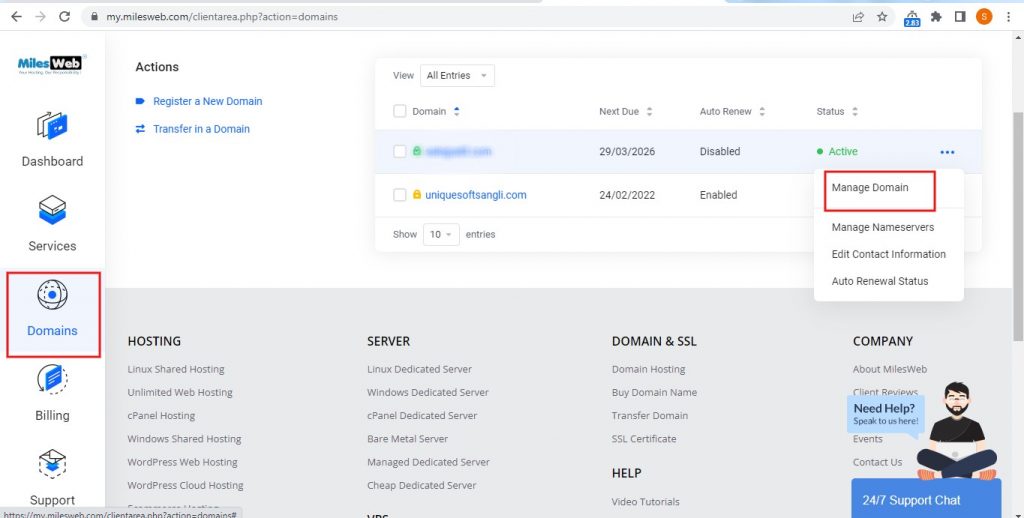
Task: Select Manage Domain from the popup menu
Action: tap(870, 187)
